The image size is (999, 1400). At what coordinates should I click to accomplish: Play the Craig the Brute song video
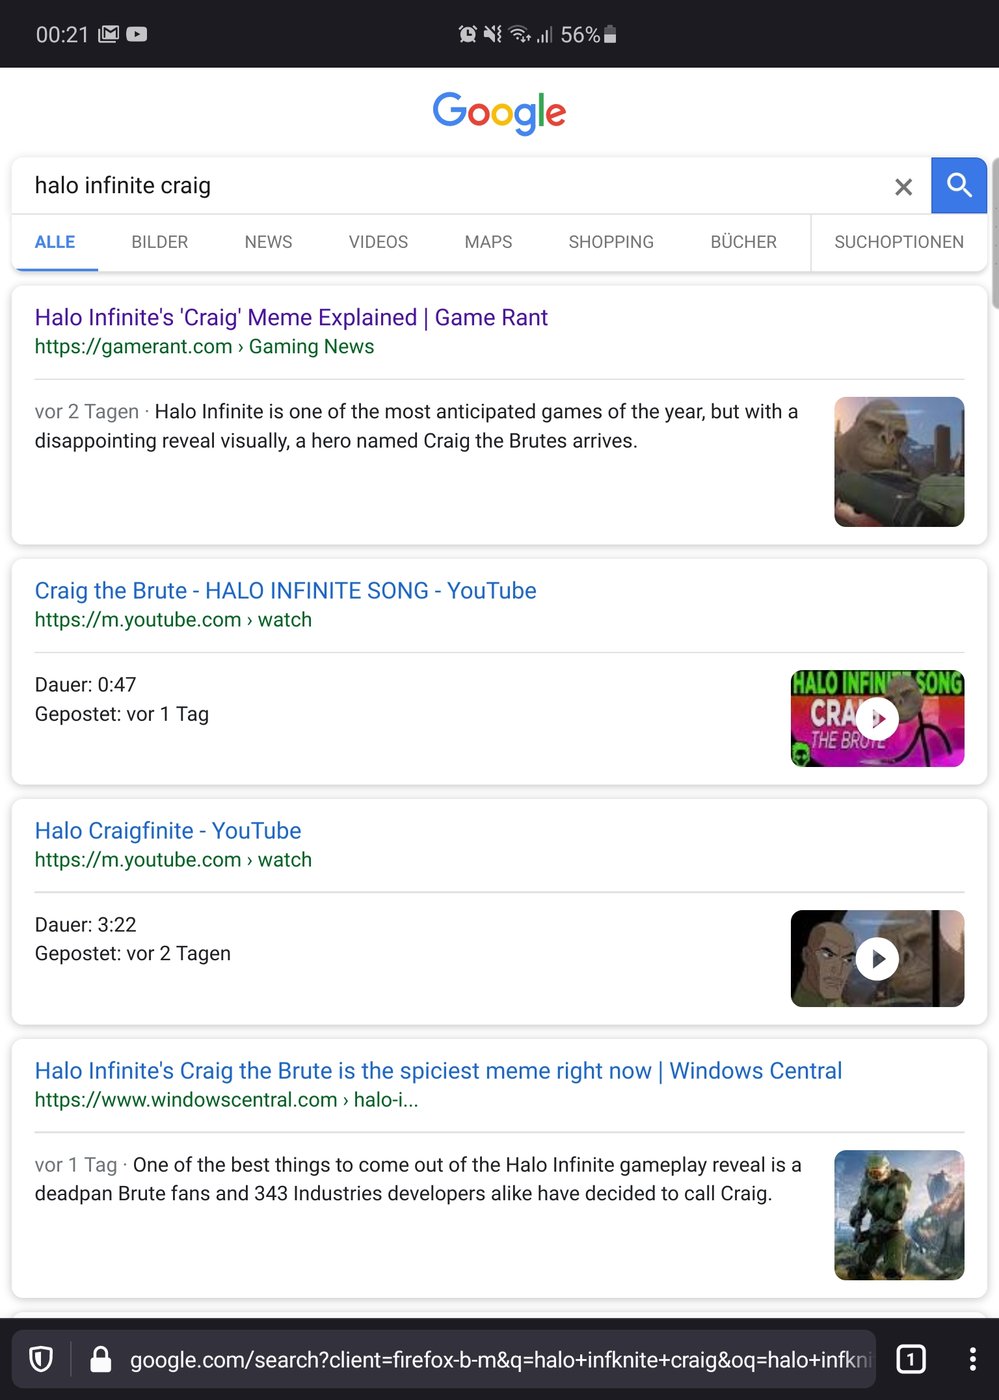coord(877,718)
